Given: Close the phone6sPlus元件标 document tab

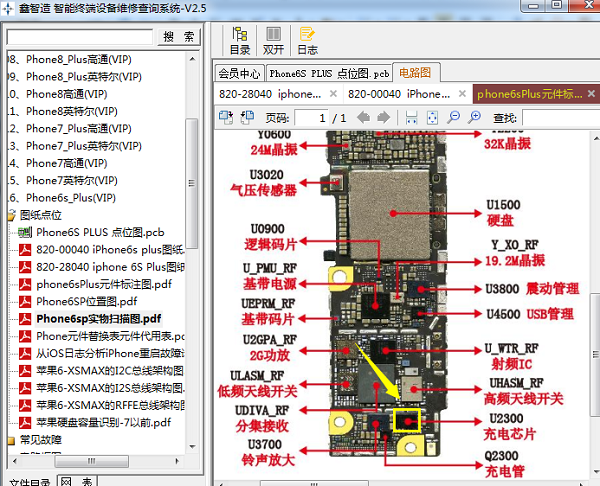Looking at the screenshot, I should [591, 94].
